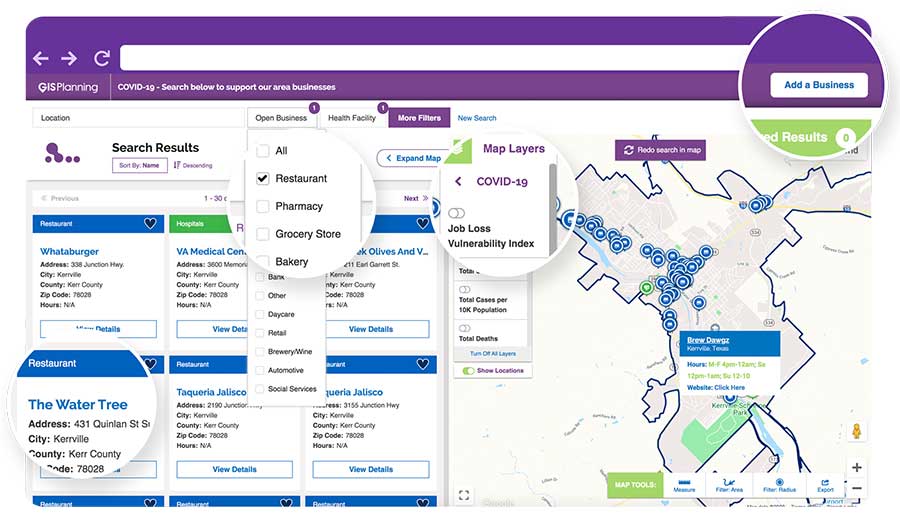View Details for left Taqueria Jalisco card
Screen dimensions: 900x528
tap(234, 469)
